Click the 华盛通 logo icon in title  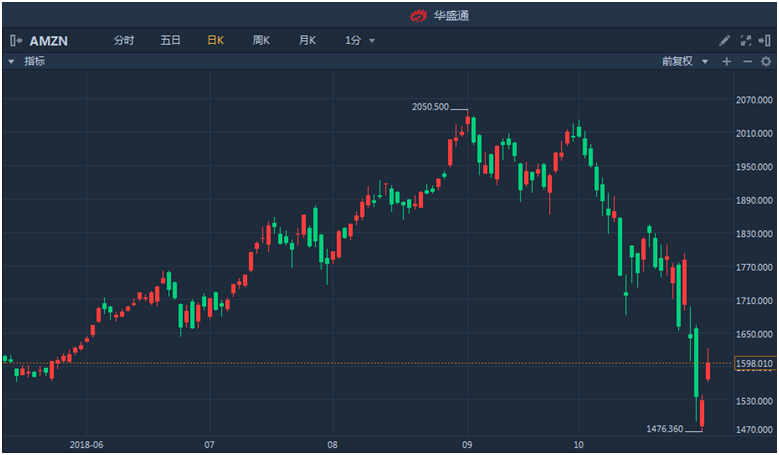click(x=418, y=15)
